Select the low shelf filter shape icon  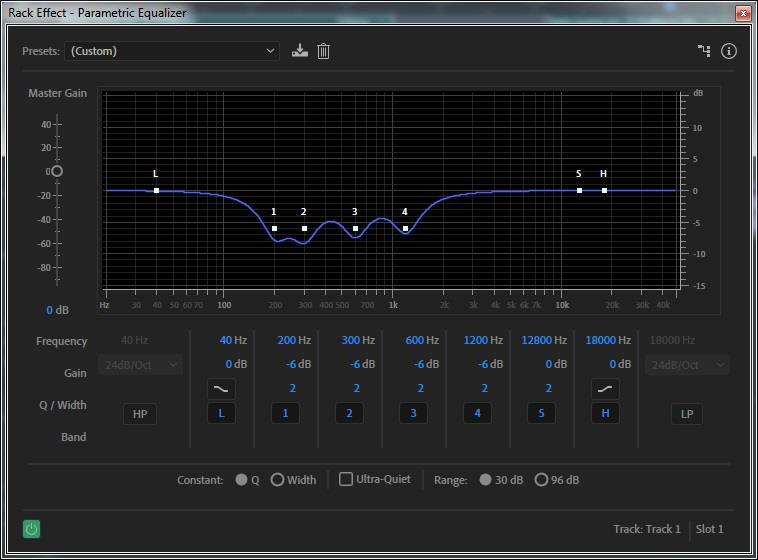click(221, 389)
